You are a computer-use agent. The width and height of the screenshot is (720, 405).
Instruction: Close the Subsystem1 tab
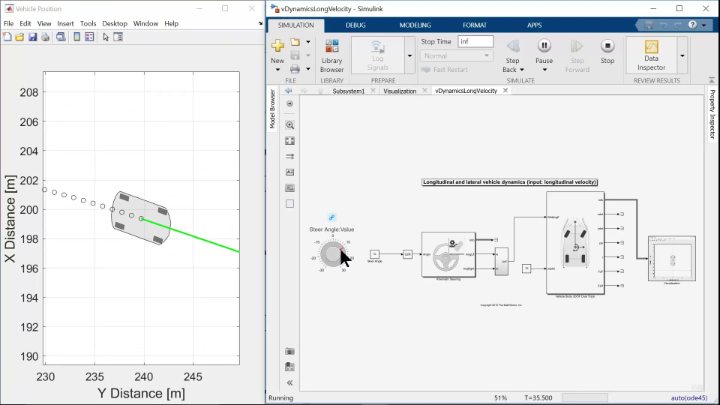pyautogui.click(x=373, y=90)
